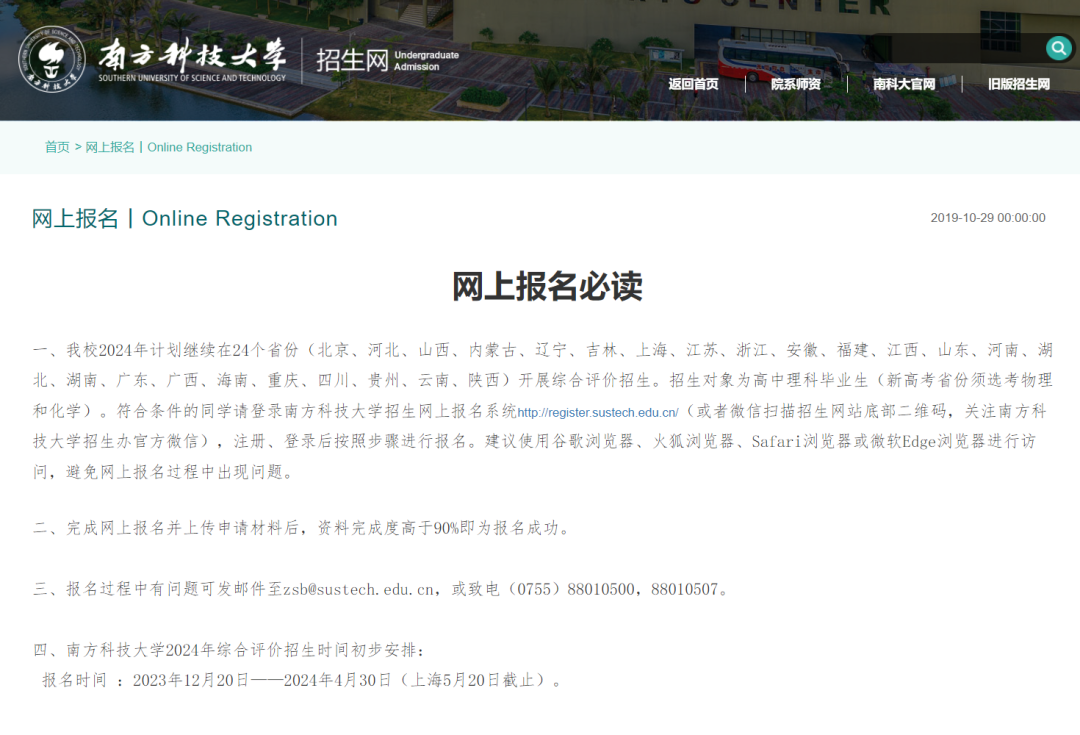Click the line 四、南方科技大学2024年综合评价招生时间初步安排
The width and height of the screenshot is (1080, 735).
pyautogui.click(x=229, y=650)
